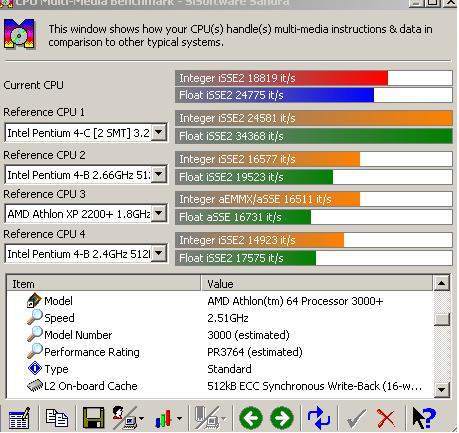Select the Performance Rating row

click(x=220, y=352)
